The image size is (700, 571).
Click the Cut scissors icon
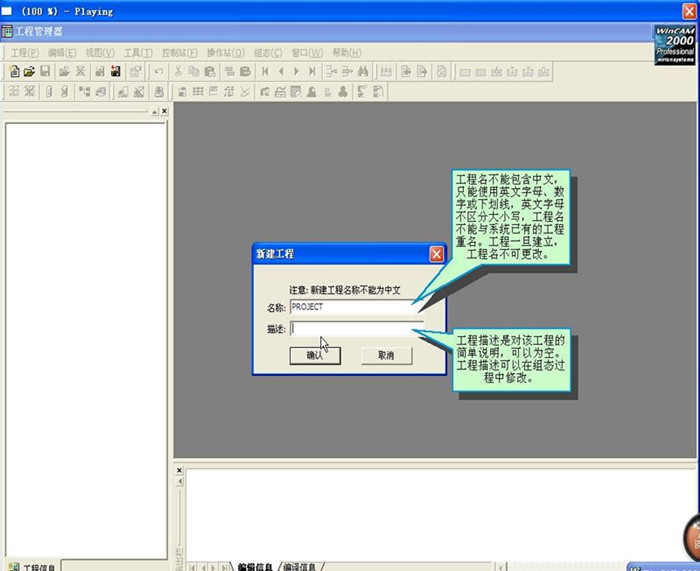178,71
